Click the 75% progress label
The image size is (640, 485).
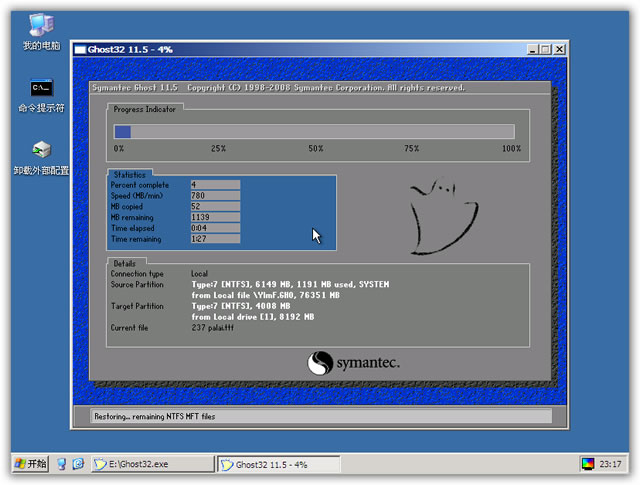[411, 149]
